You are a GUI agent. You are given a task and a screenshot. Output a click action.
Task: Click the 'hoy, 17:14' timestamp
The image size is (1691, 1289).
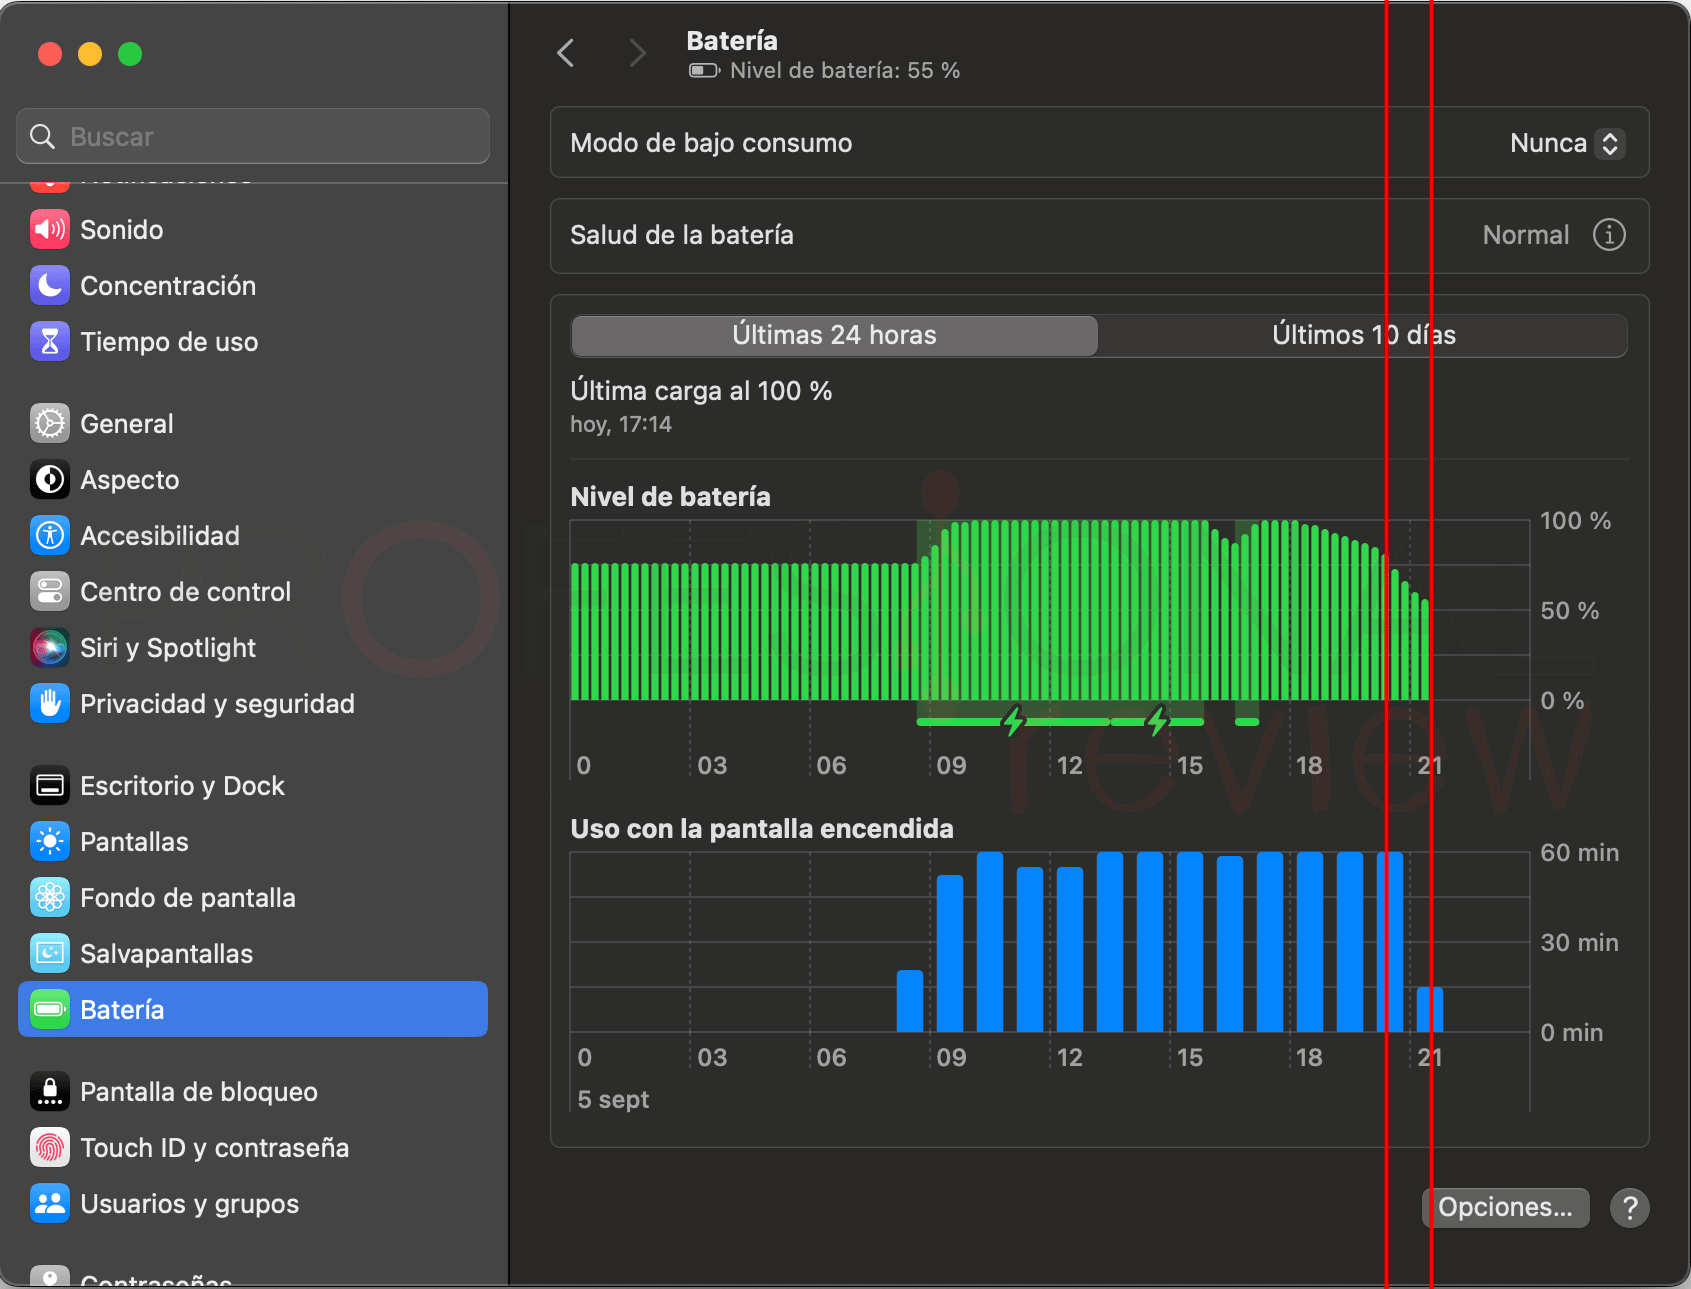621,424
